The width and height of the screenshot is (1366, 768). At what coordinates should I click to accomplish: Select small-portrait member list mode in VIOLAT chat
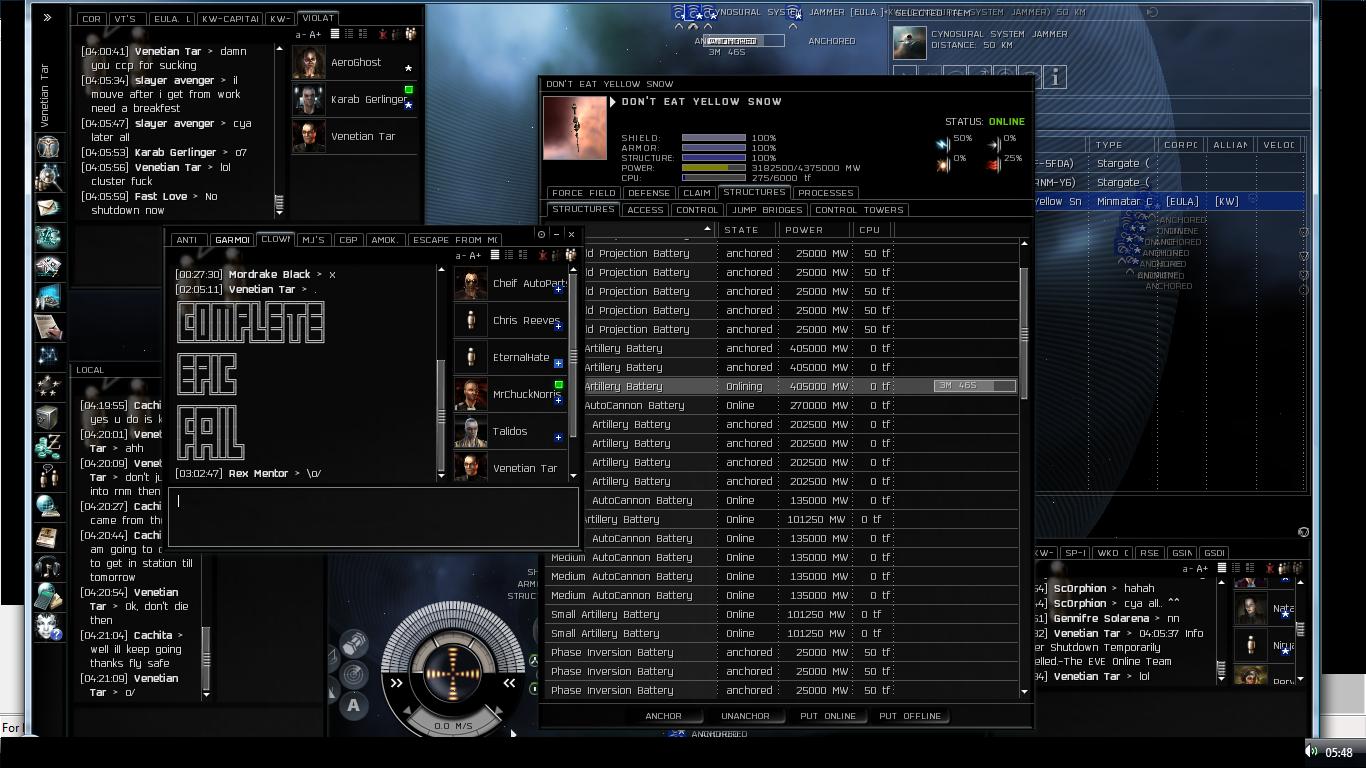348,34
